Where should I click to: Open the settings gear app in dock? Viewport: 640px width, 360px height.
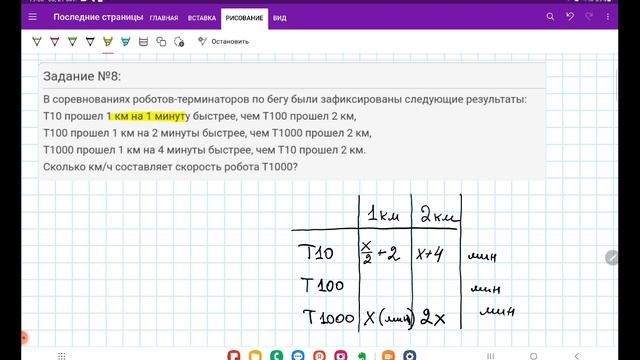point(409,356)
